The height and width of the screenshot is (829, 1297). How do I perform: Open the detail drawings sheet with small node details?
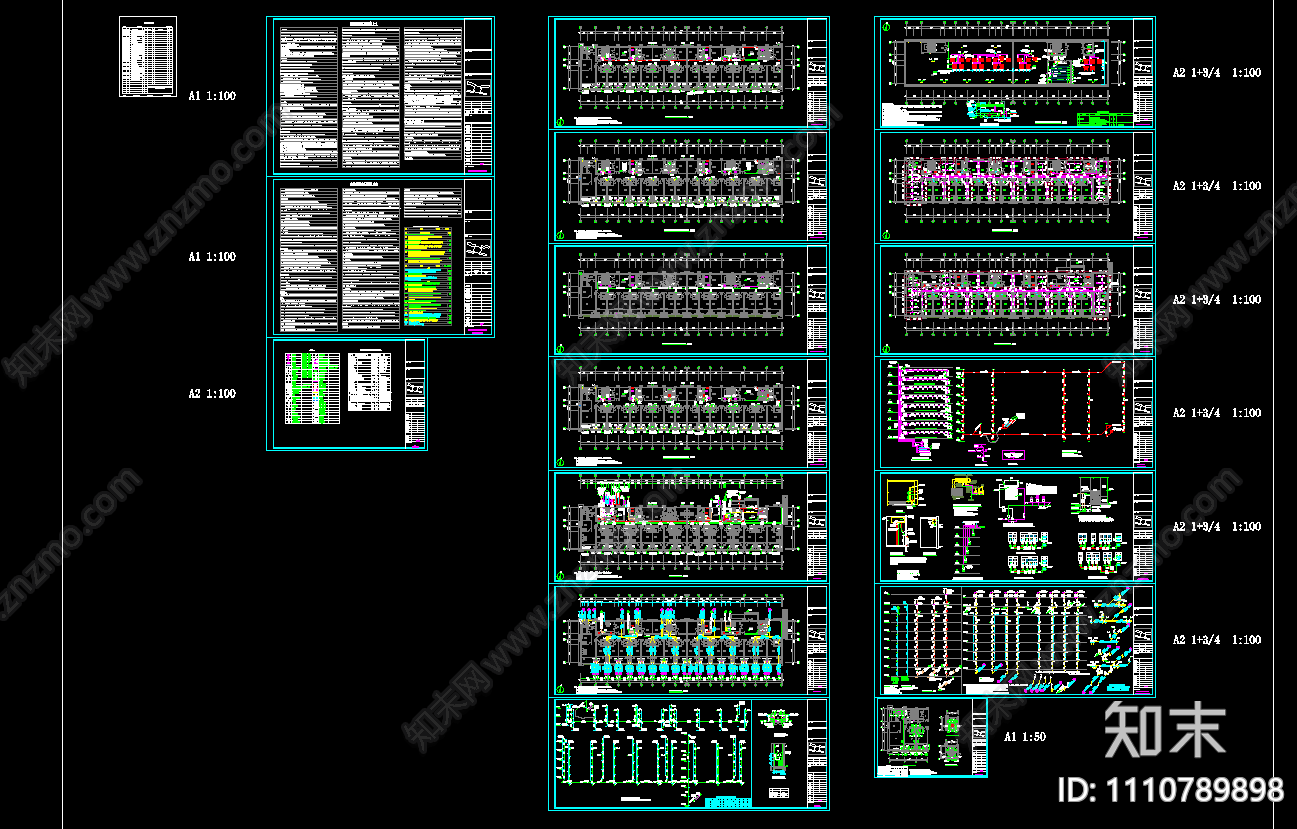point(1015,527)
